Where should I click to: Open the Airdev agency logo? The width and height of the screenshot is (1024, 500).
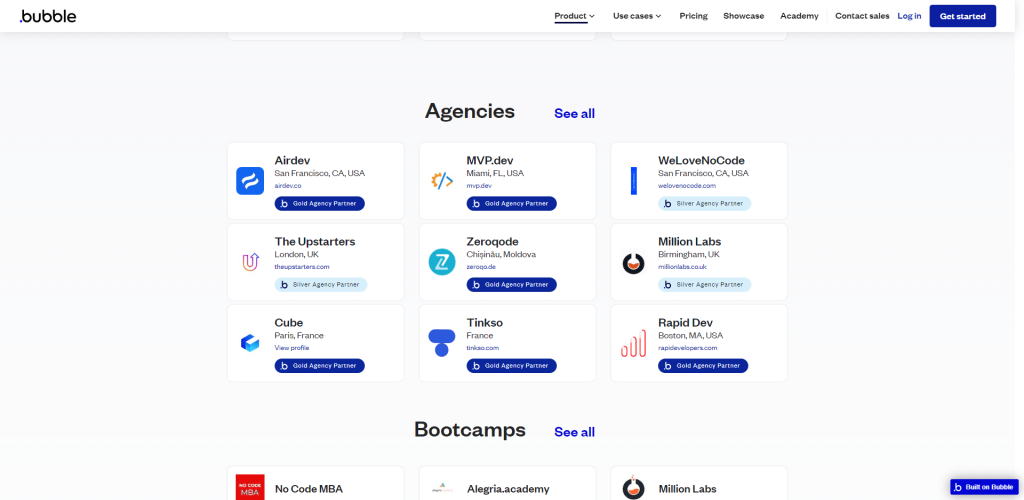[249, 181]
